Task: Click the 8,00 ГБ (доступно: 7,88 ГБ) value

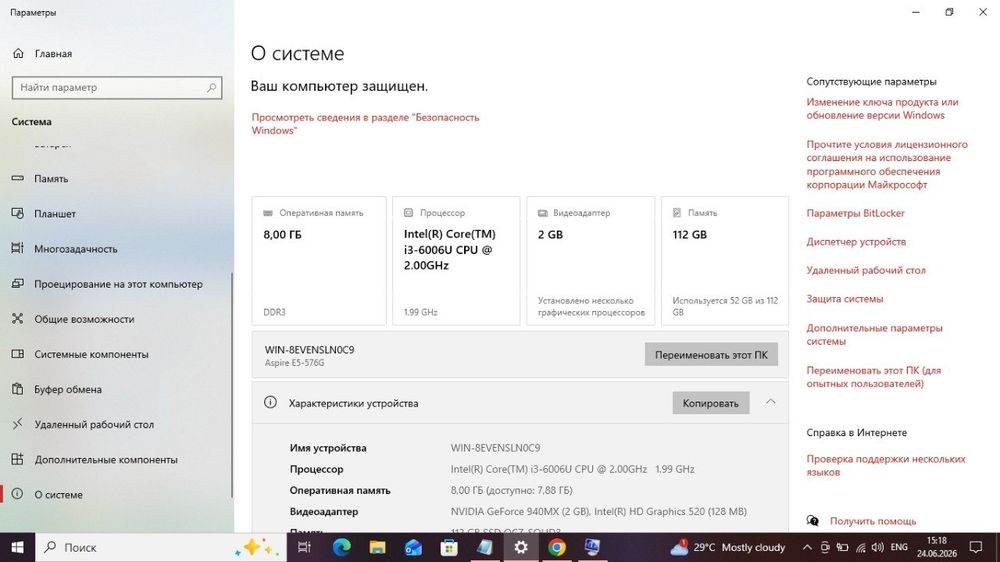Action: click(511, 491)
